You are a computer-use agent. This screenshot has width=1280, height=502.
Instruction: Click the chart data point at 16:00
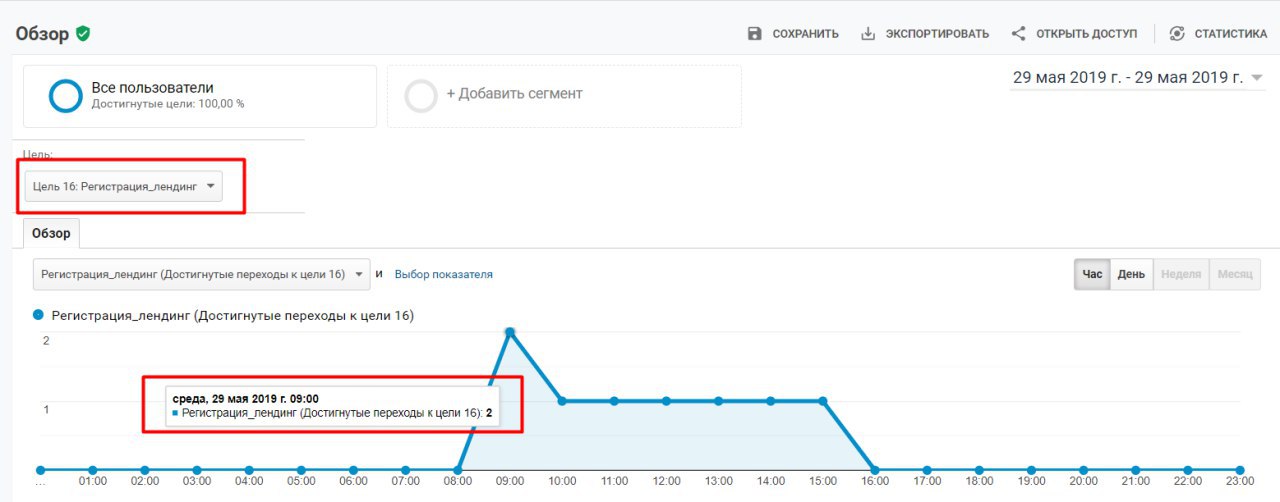click(x=875, y=470)
